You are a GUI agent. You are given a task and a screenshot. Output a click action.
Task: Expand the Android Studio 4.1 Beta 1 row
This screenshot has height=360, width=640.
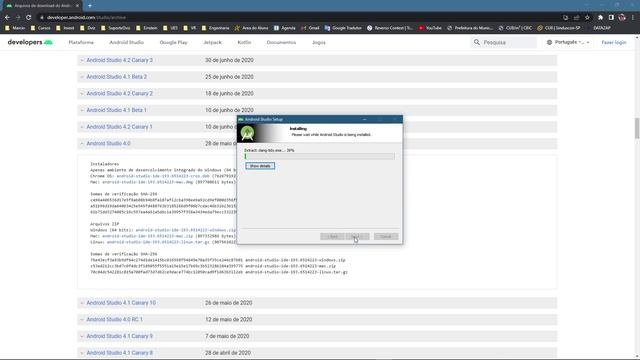point(317,110)
